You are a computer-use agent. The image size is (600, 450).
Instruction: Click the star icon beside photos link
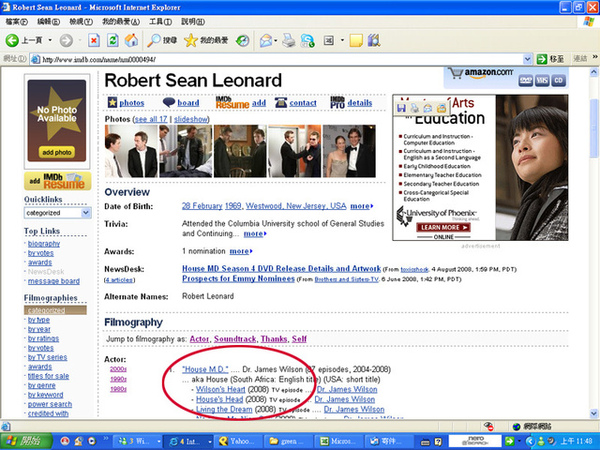(112, 102)
